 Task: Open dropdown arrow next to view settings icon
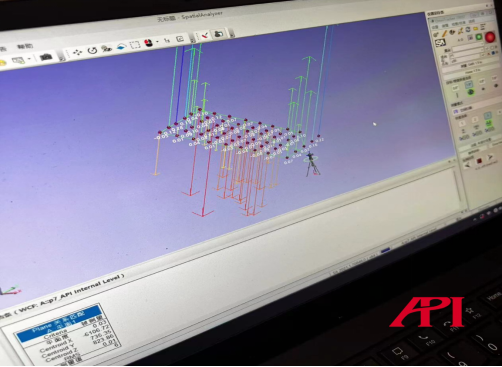coord(29,59)
